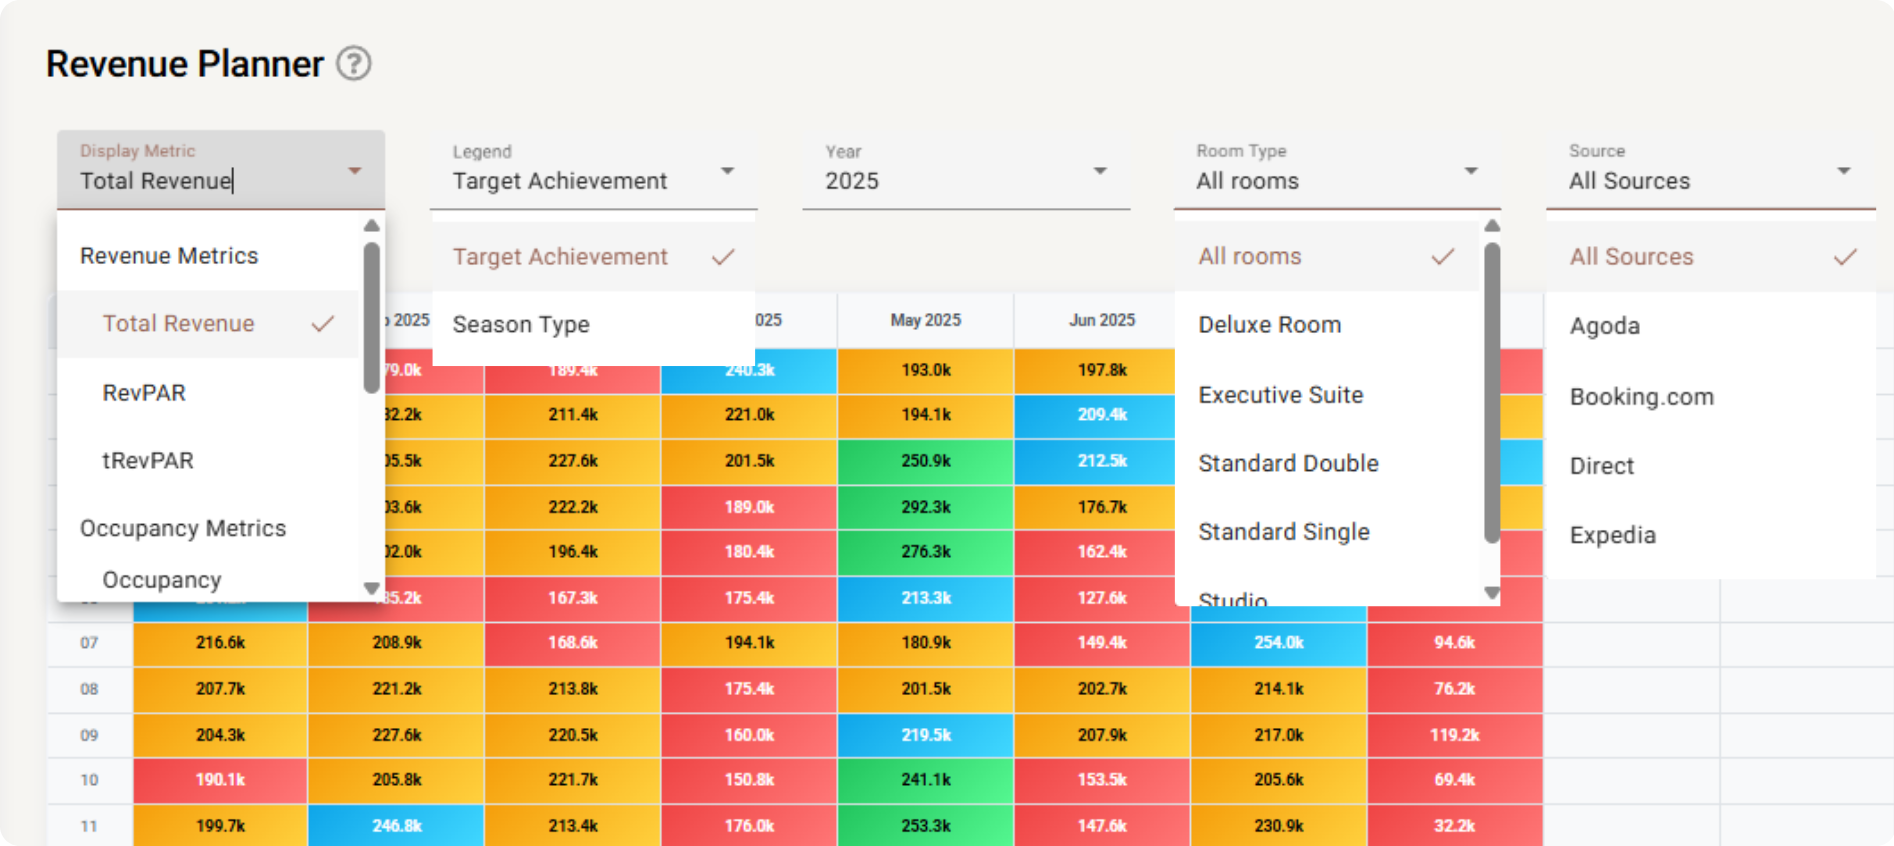Click the help icon beside Revenue Planner

tap(353, 64)
